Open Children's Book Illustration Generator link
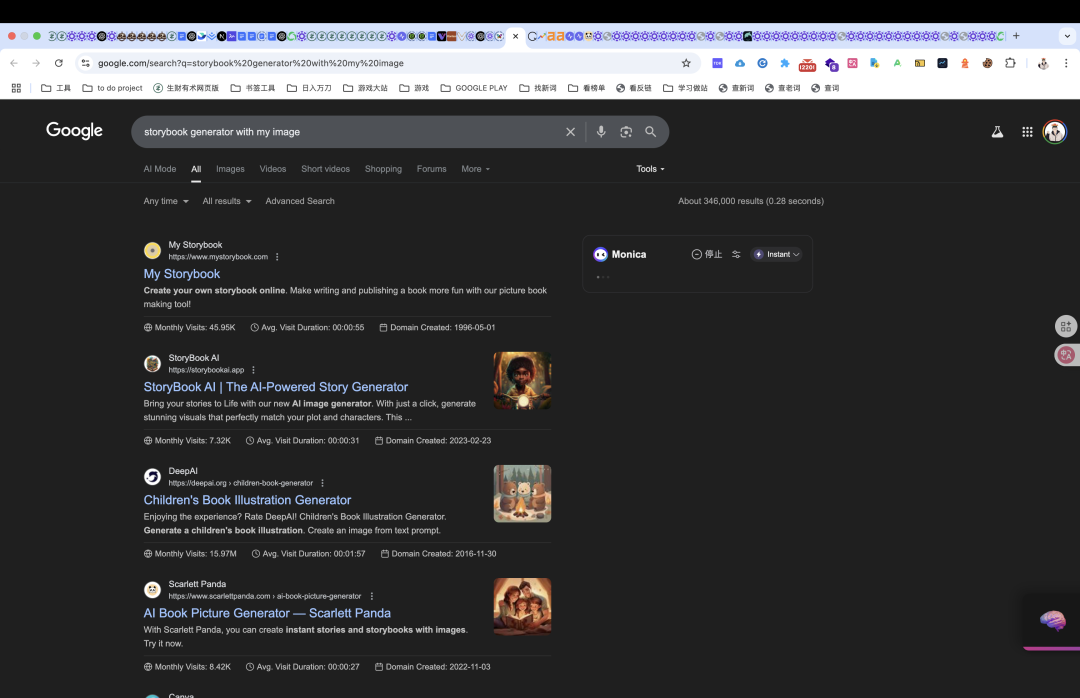The width and height of the screenshot is (1080, 698). click(x=247, y=500)
